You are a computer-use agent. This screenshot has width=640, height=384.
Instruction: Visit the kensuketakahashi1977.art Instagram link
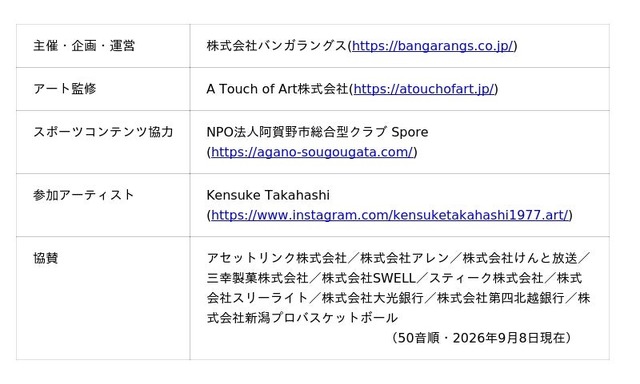[390, 215]
